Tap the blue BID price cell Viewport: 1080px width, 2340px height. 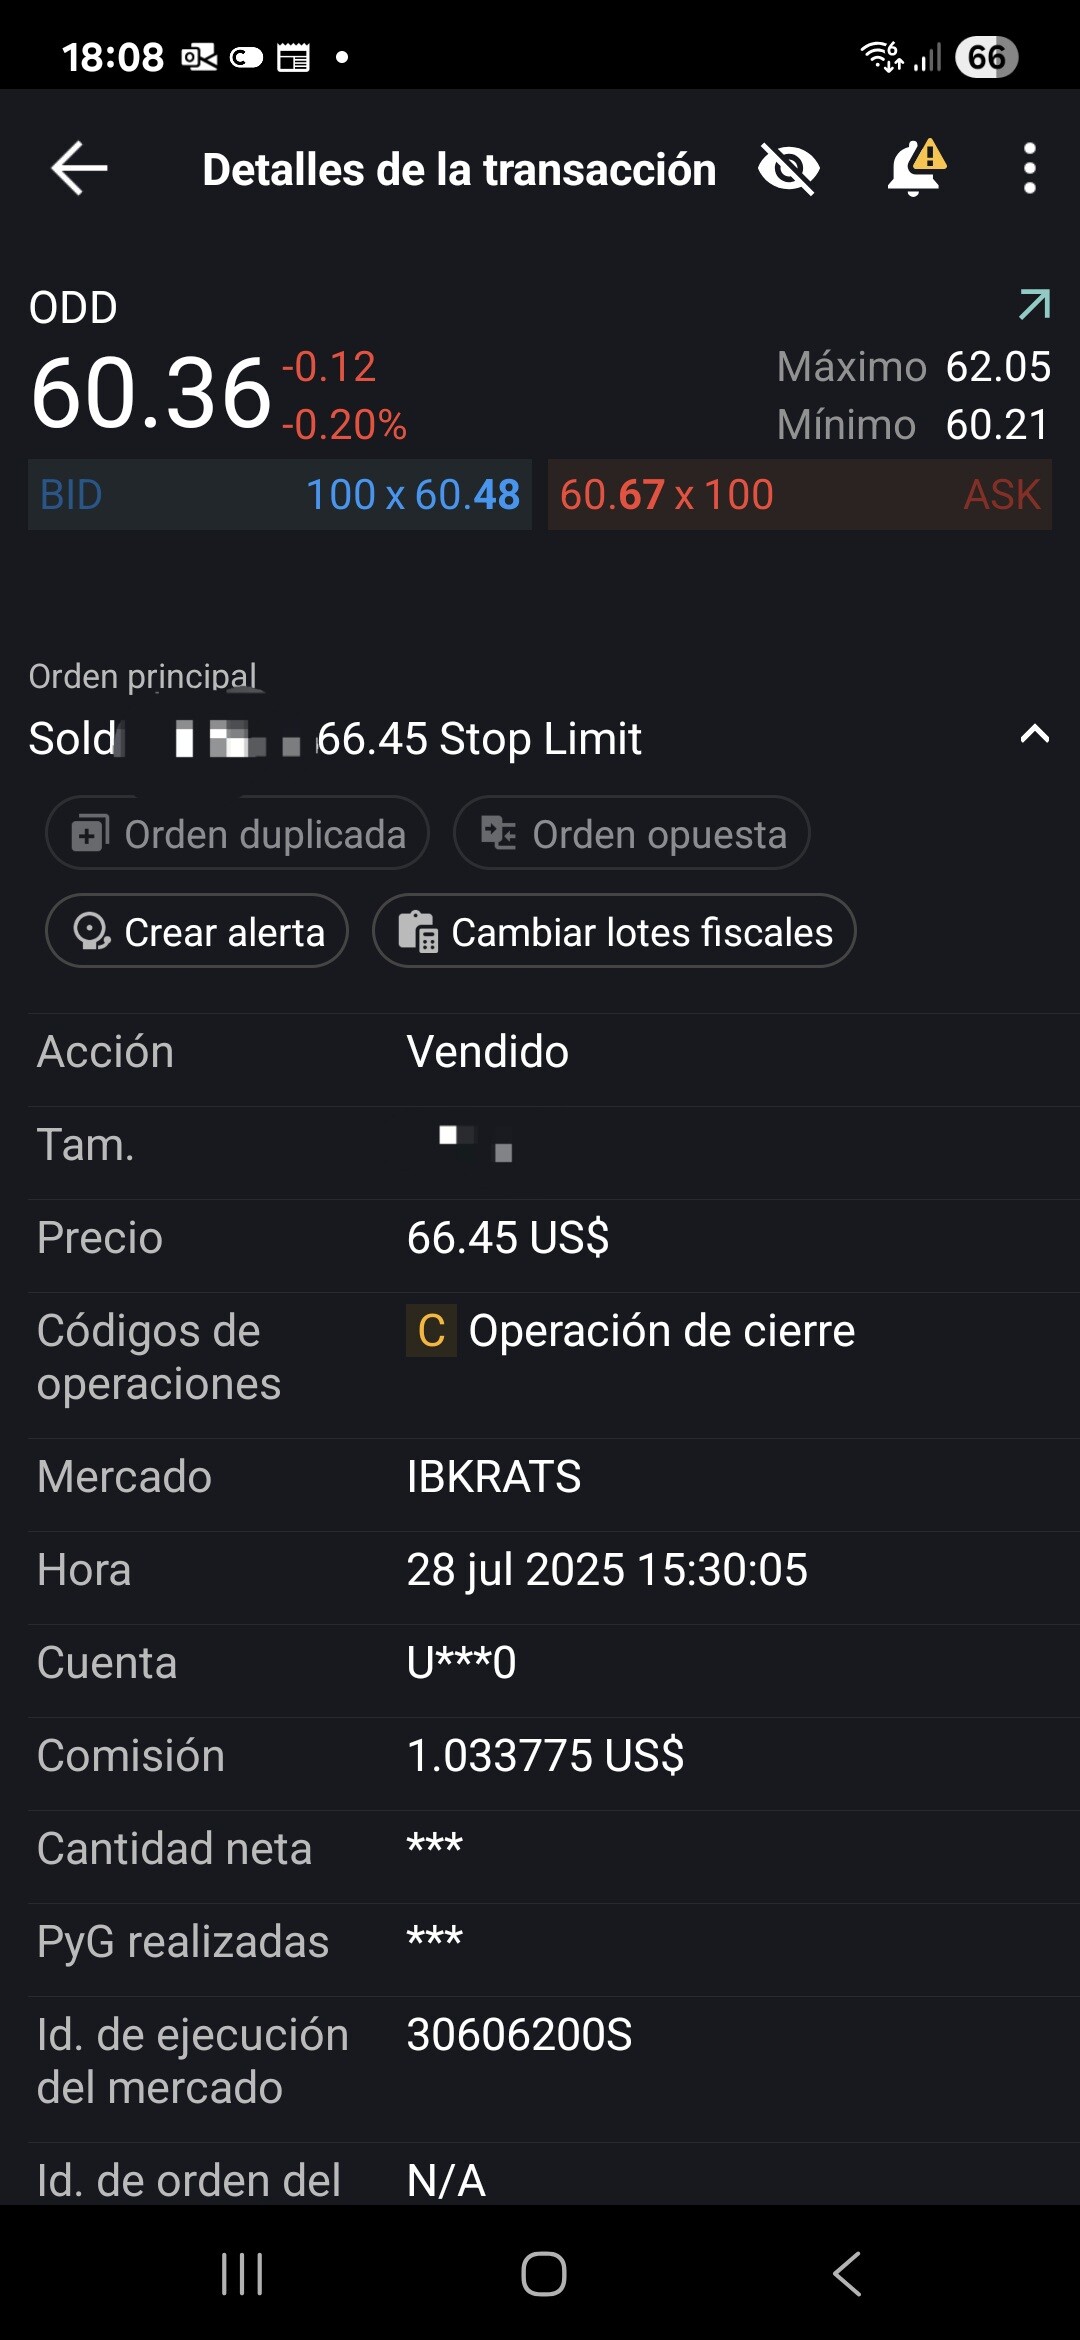(280, 495)
